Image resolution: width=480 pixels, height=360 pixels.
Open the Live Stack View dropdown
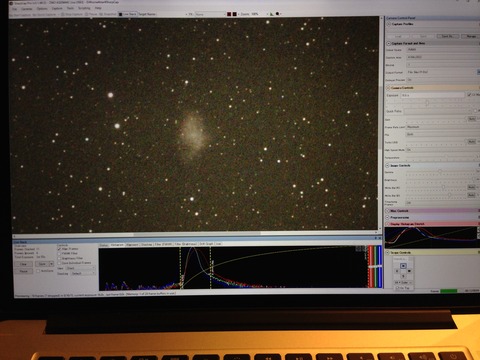pos(80,268)
